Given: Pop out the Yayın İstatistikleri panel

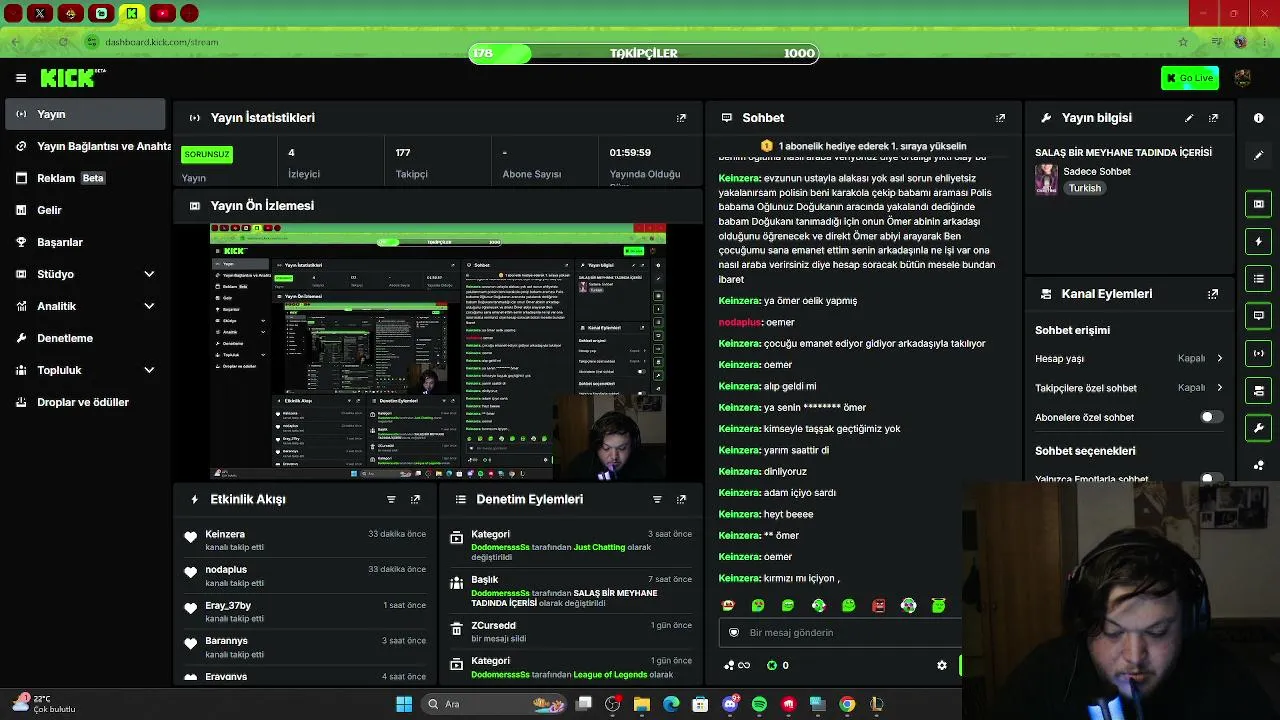Looking at the screenshot, I should [x=681, y=118].
